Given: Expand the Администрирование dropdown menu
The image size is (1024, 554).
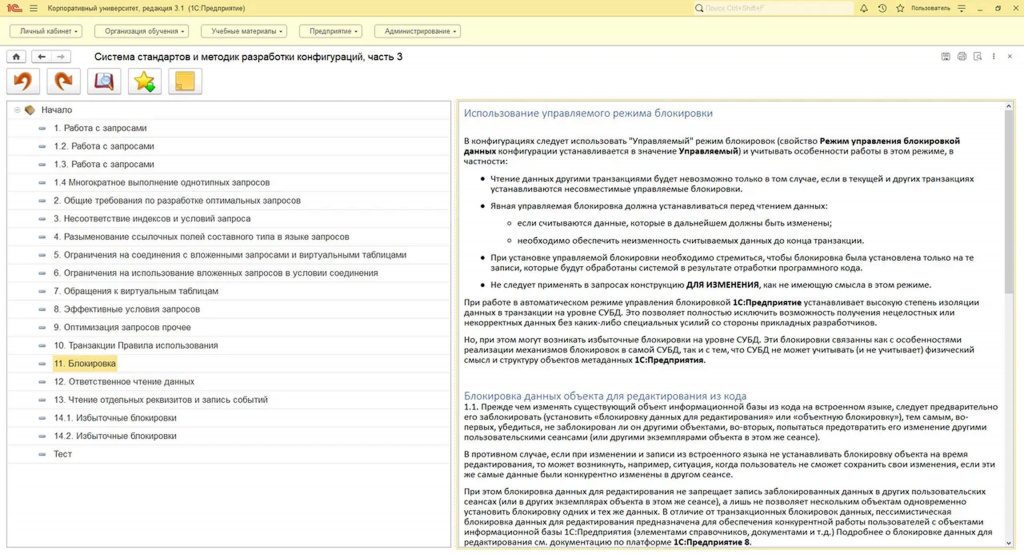Looking at the screenshot, I should pyautogui.click(x=417, y=31).
